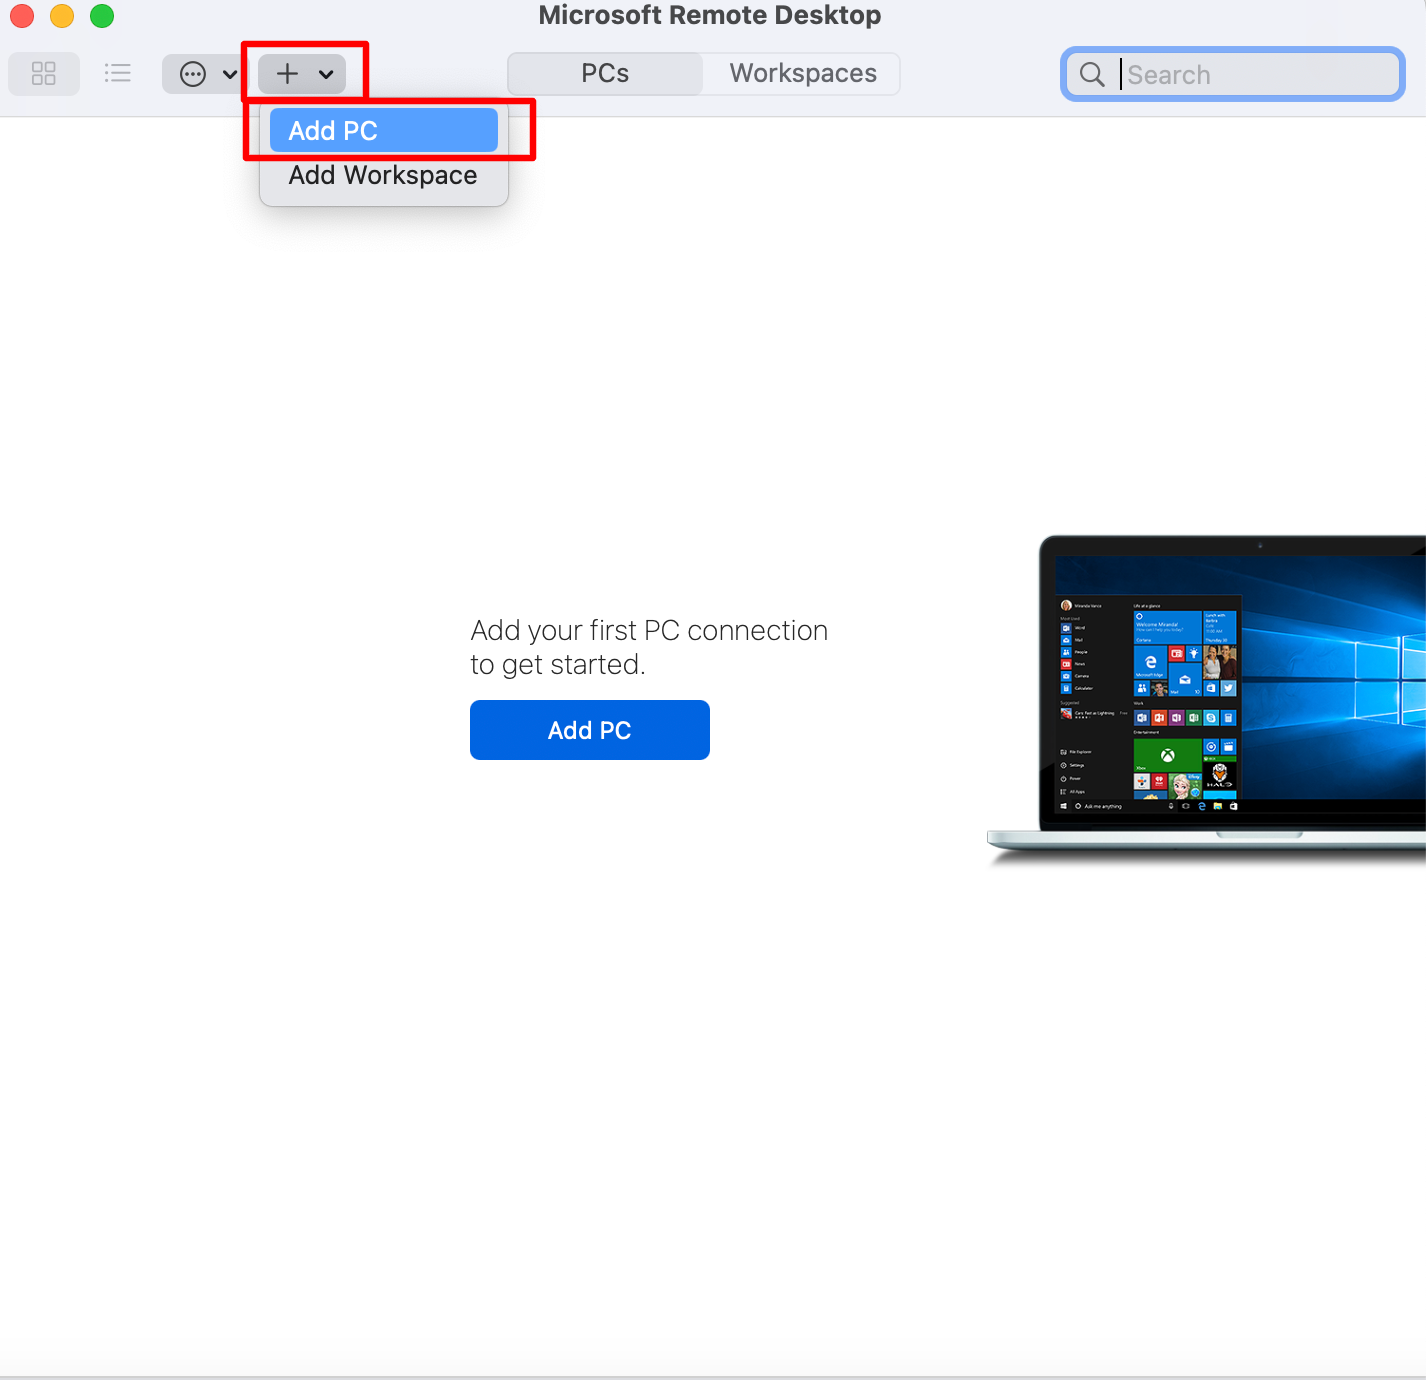Expand chevron beside ellipsis actions button

point(230,74)
